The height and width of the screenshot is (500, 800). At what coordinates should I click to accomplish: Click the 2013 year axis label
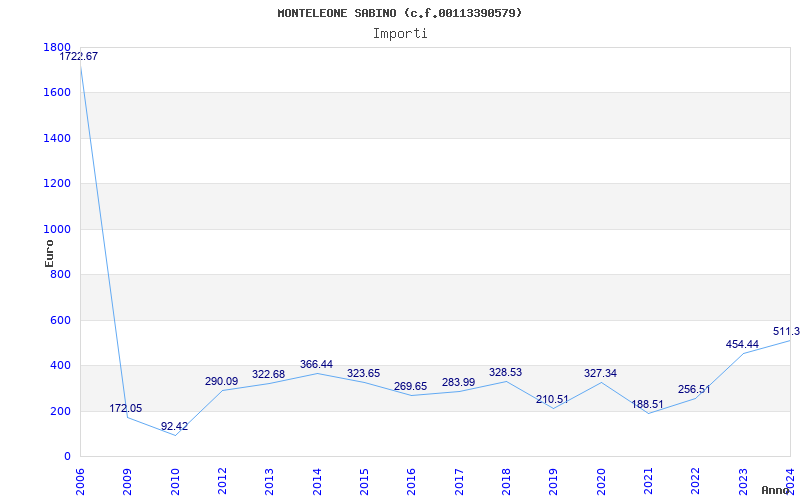269,482
